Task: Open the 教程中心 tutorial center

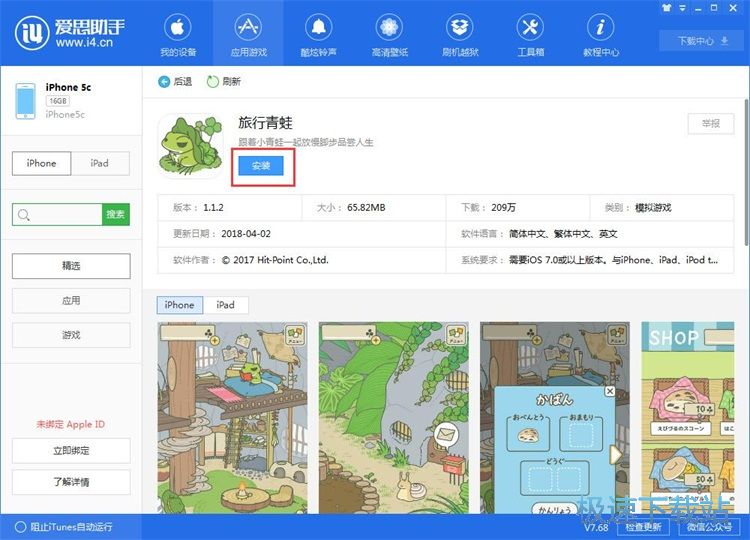Action: point(601,35)
